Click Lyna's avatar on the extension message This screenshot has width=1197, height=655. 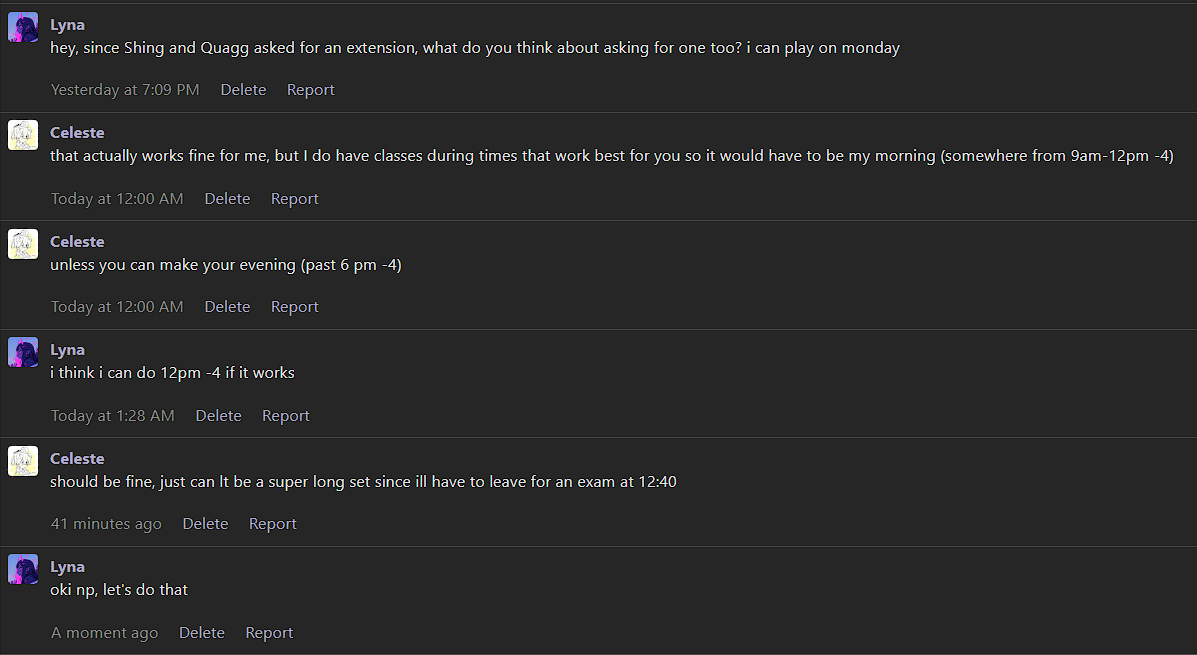23,27
